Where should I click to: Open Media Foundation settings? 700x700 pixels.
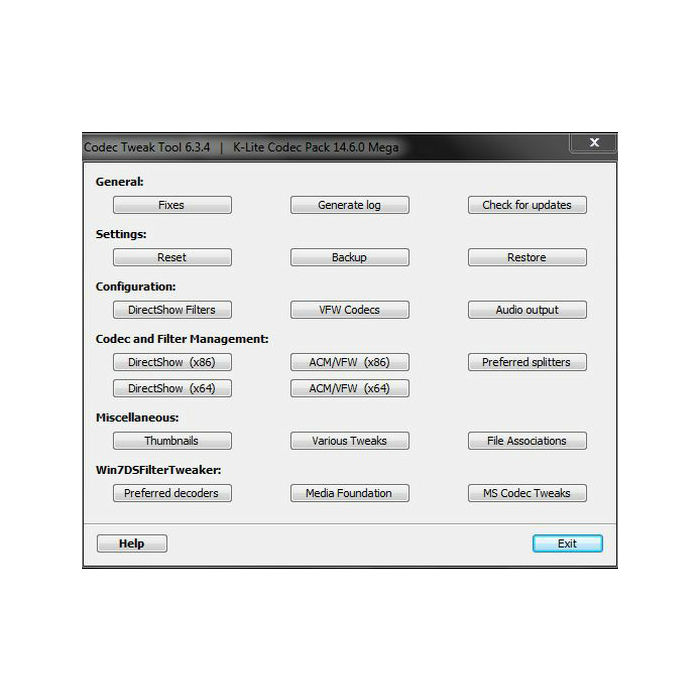tap(350, 493)
